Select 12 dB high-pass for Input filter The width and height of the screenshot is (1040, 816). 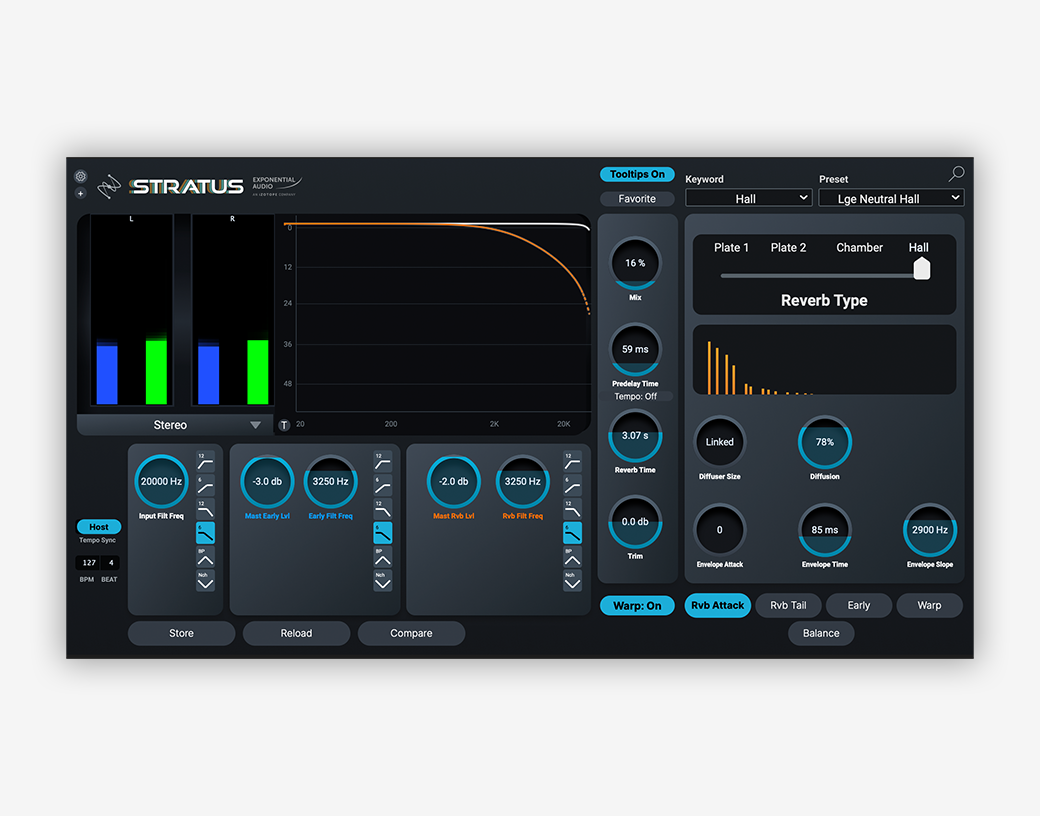click(205, 460)
